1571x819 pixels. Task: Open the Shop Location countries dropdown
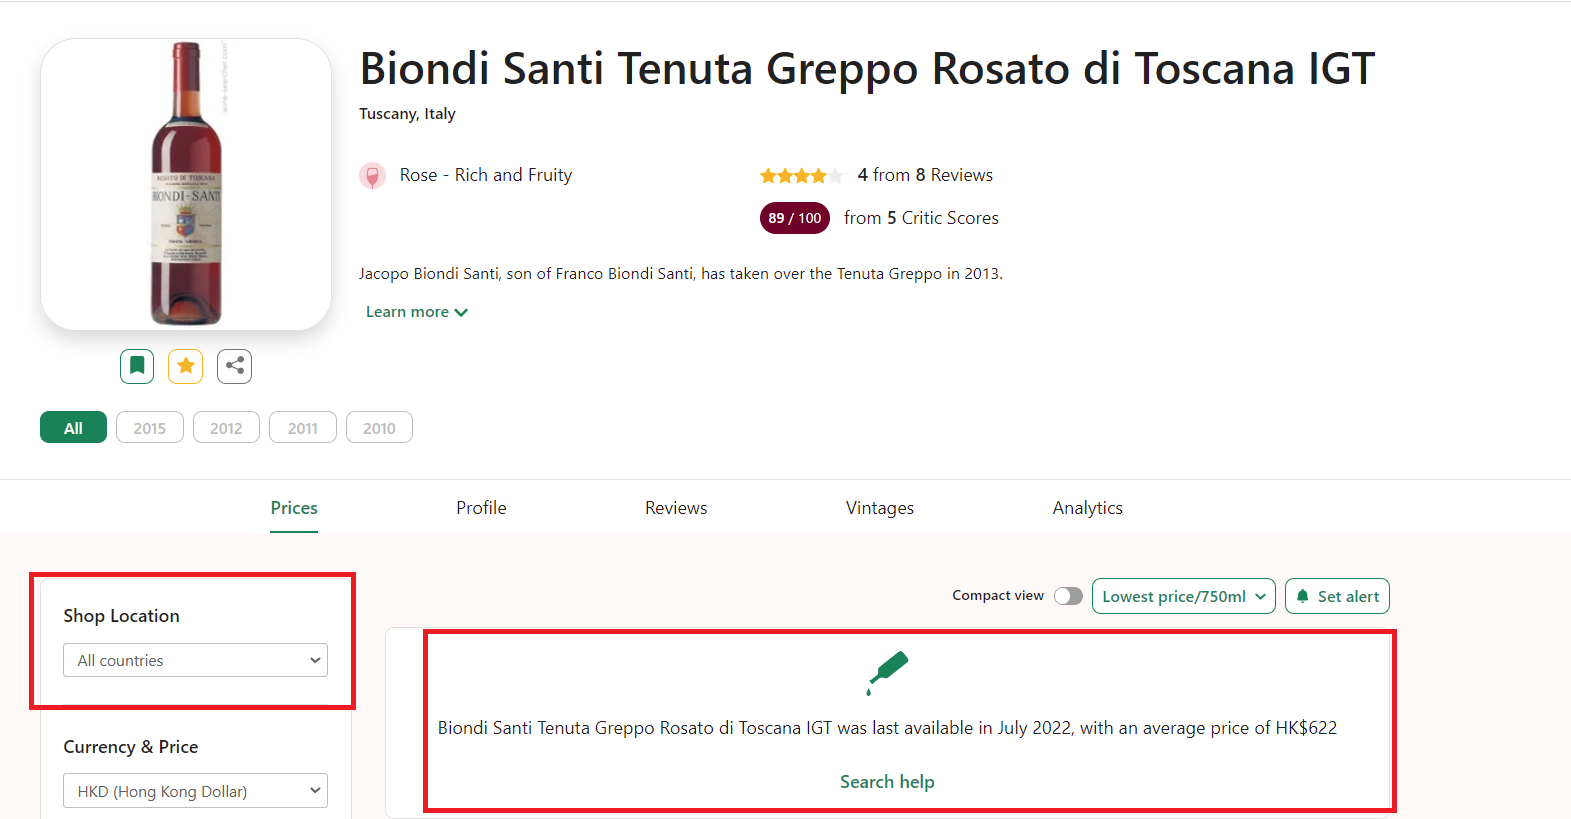pyautogui.click(x=195, y=660)
